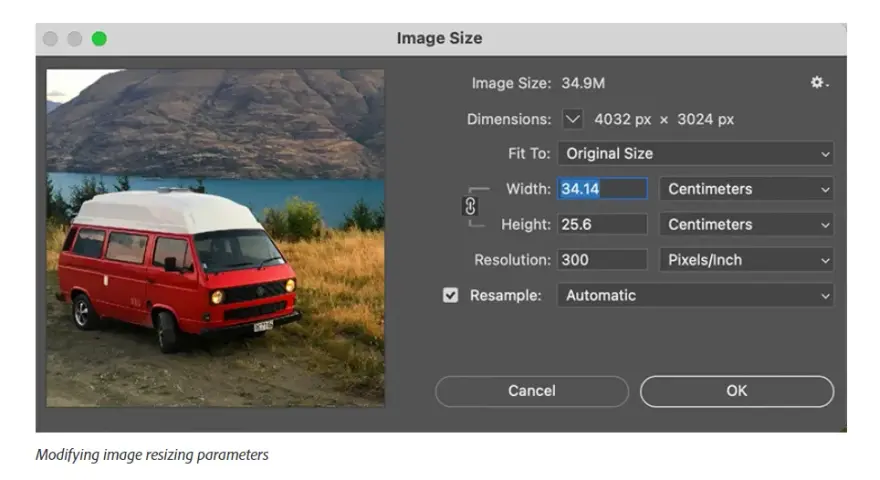This screenshot has height=480, width=880.
Task: Click the red van preview image
Action: (x=216, y=238)
